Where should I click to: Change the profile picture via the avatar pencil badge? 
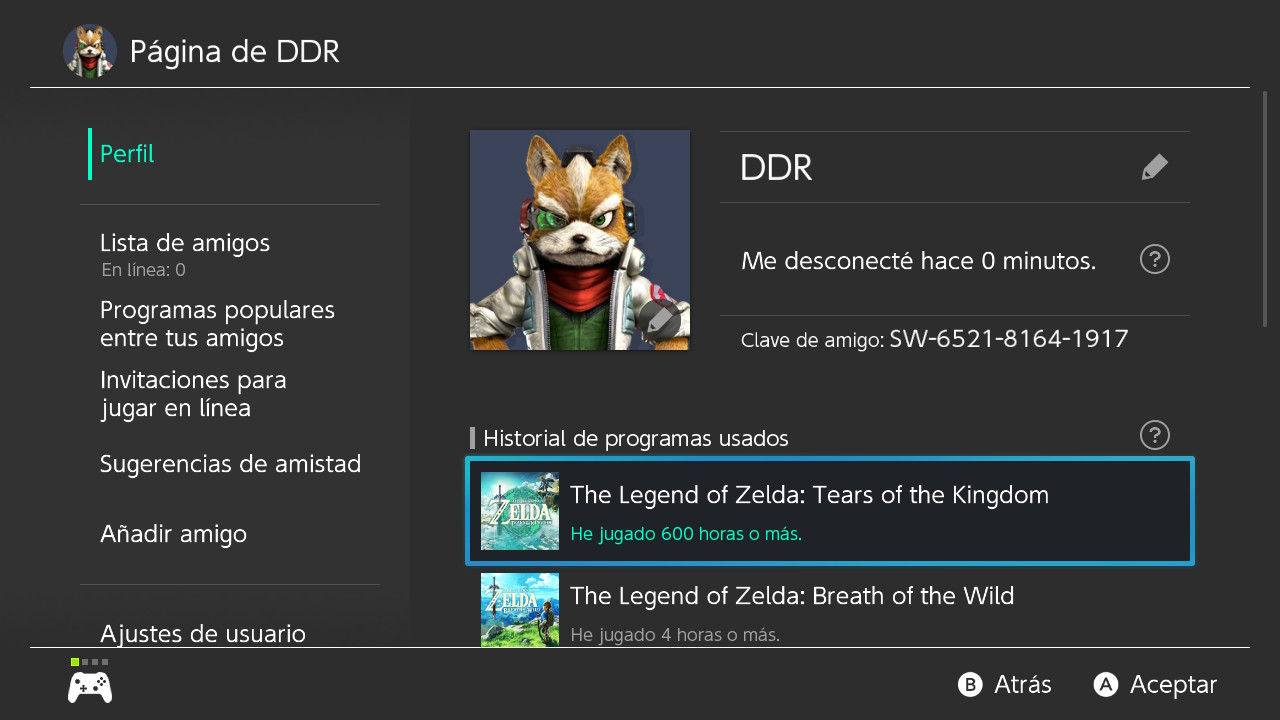point(659,320)
